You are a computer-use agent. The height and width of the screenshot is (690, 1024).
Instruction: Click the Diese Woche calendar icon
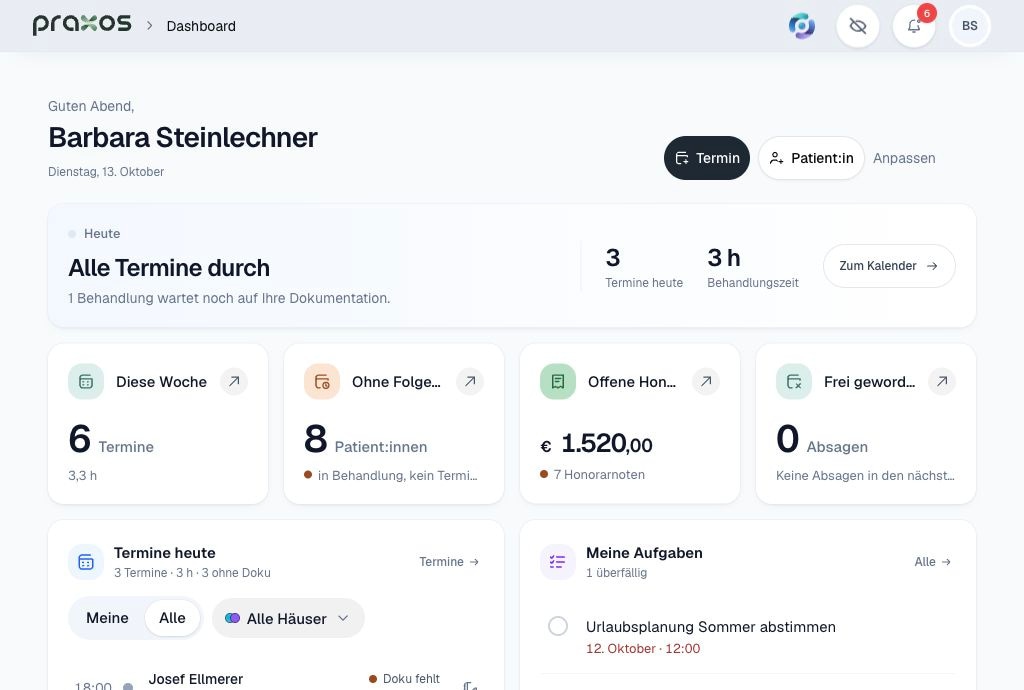(x=86, y=381)
